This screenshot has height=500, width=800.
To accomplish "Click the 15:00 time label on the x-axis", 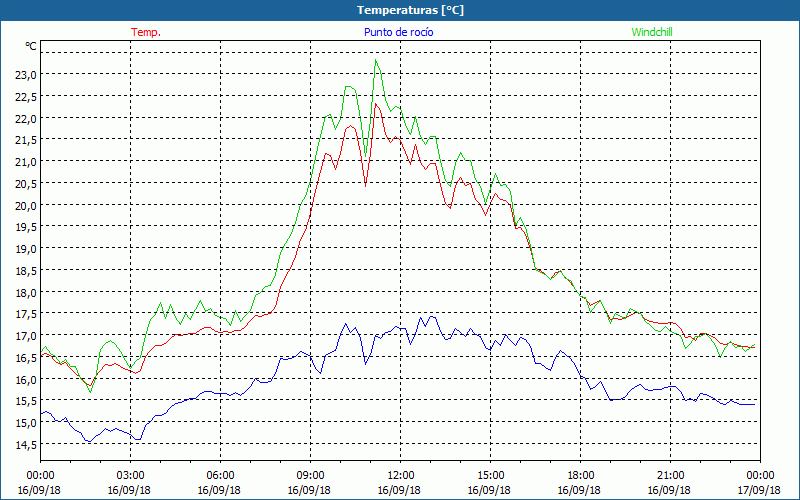I will pos(490,476).
